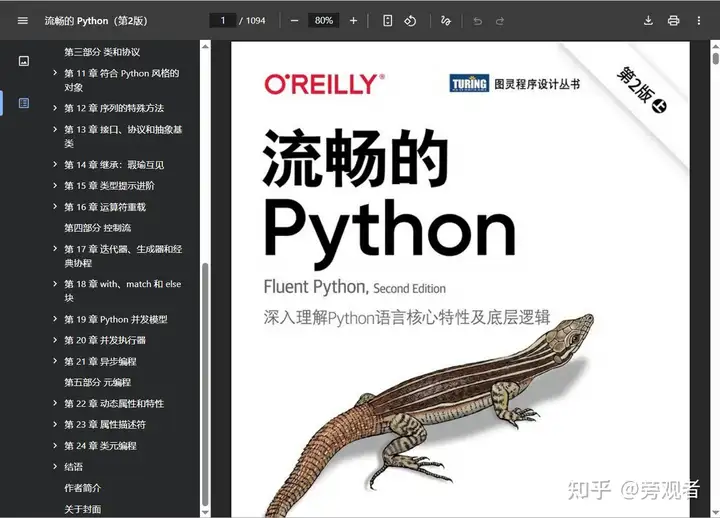The height and width of the screenshot is (518, 720).
Task: Switch to thumbnail view in sidebar
Action: pos(23,61)
